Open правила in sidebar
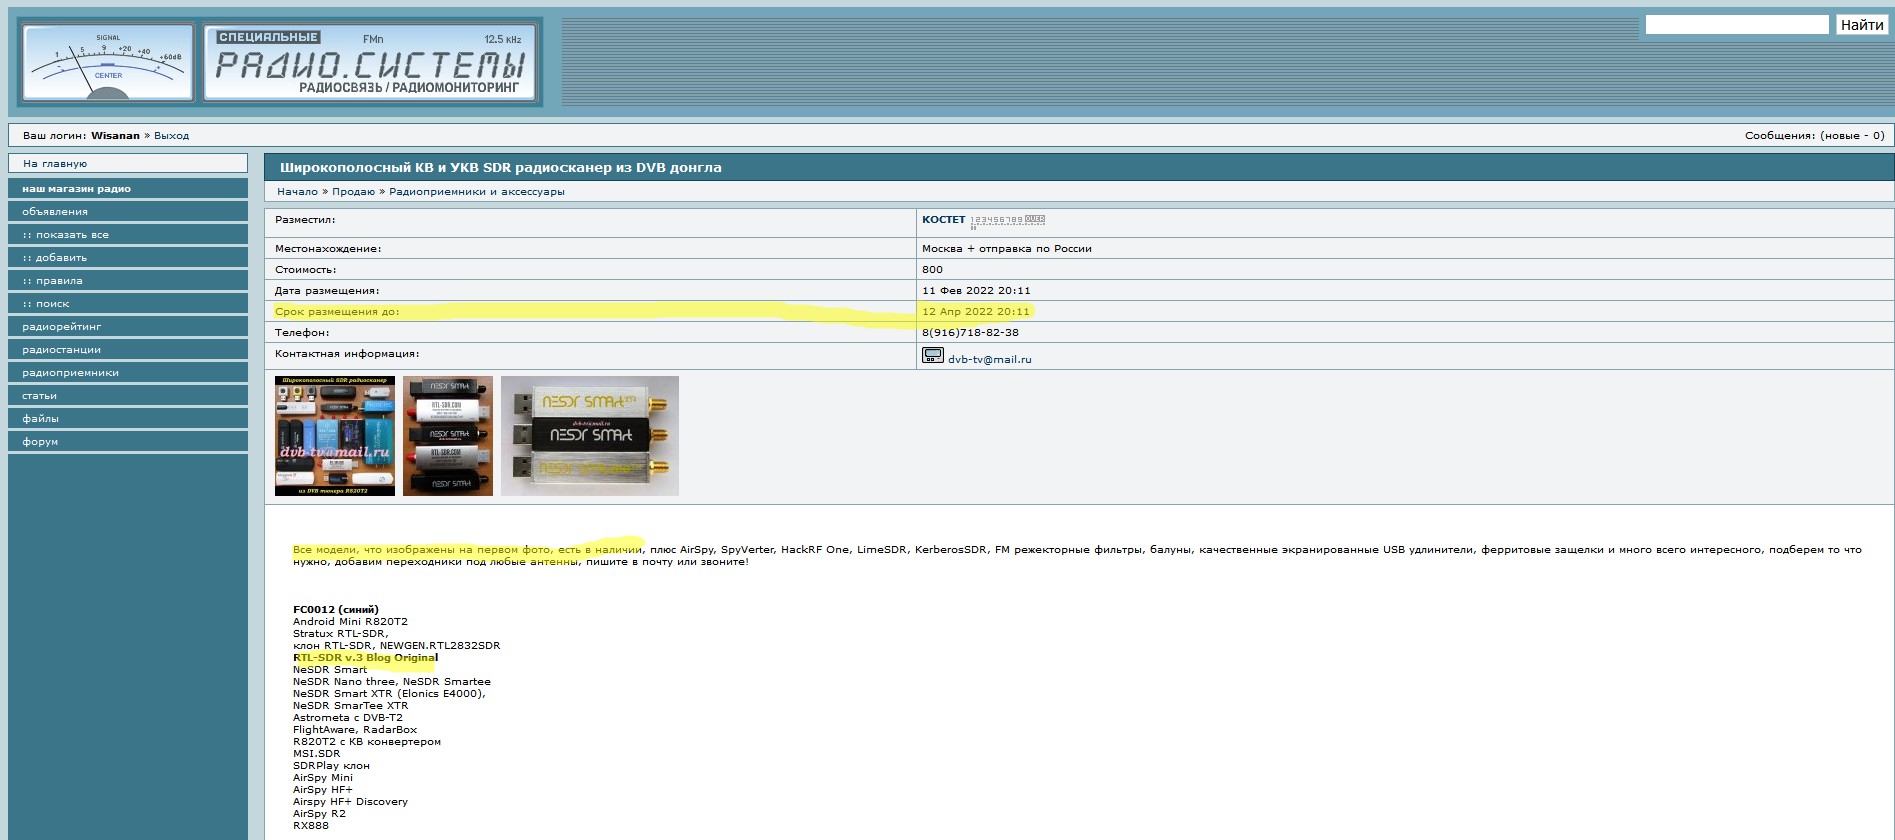 pyautogui.click(x=128, y=280)
